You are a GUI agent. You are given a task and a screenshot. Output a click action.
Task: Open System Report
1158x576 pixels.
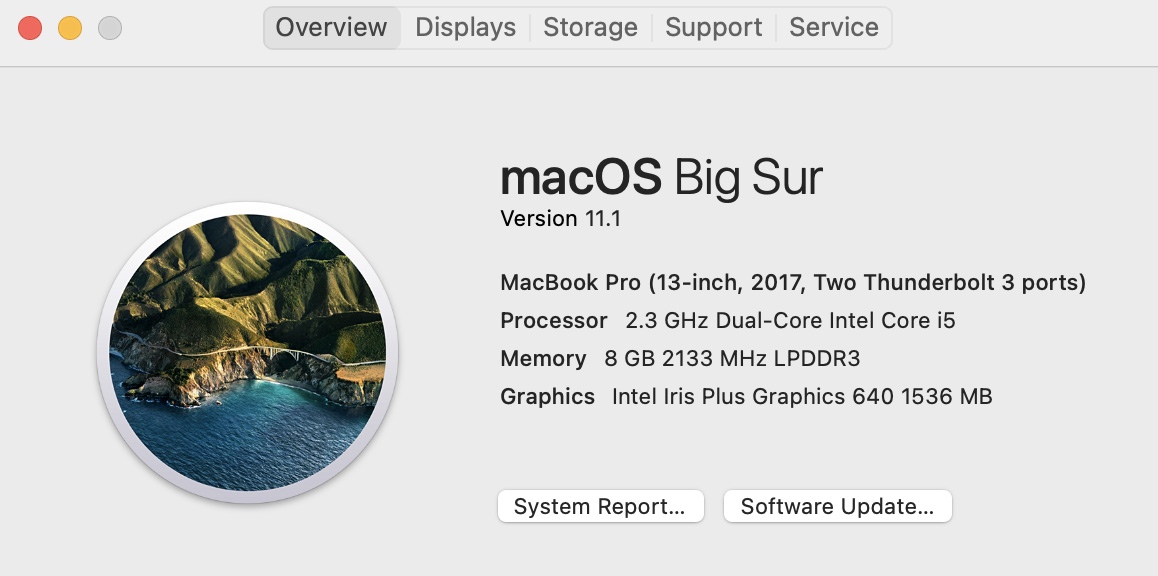pyautogui.click(x=600, y=507)
